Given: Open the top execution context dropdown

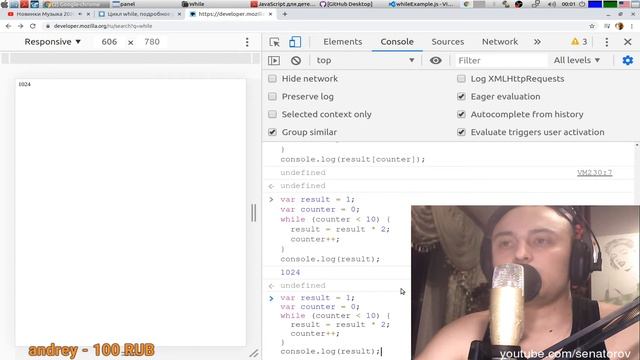Looking at the screenshot, I should [365, 60].
